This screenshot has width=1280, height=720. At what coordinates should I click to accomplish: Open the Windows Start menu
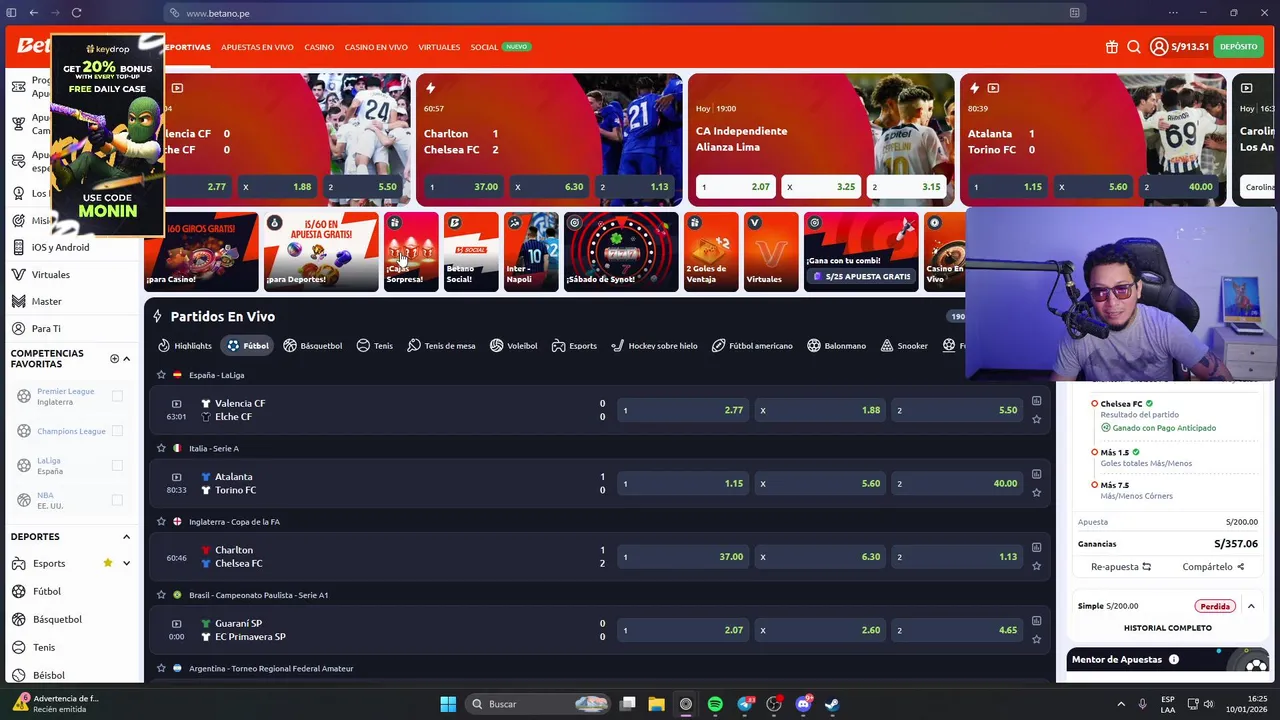coord(448,704)
